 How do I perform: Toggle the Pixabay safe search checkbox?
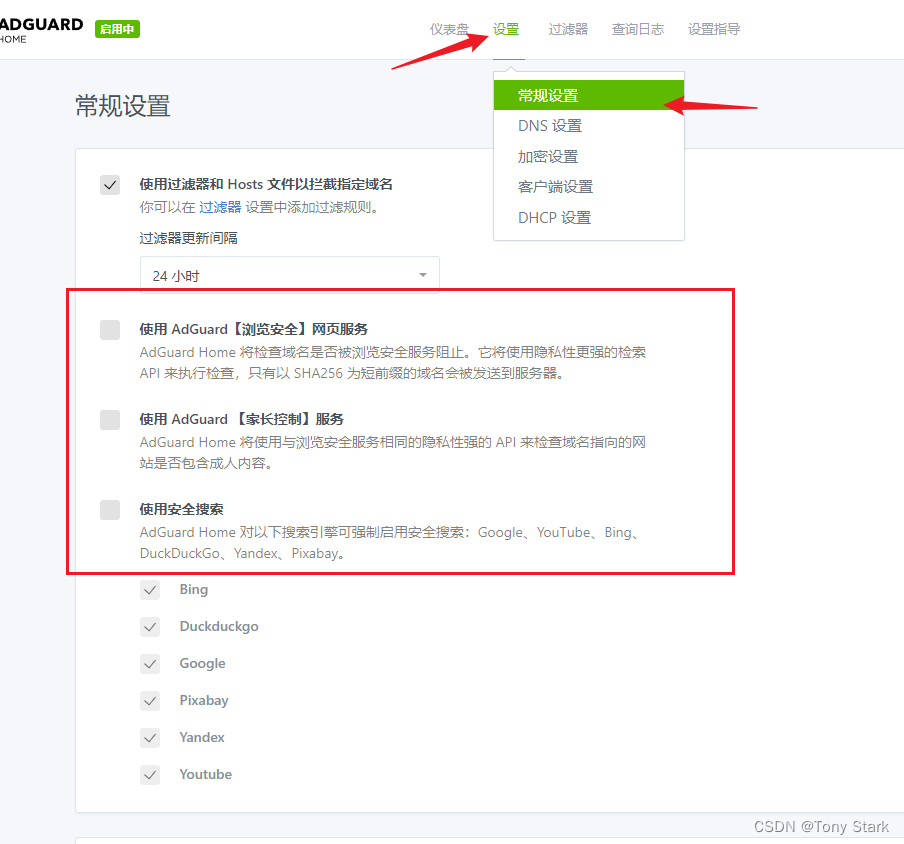tap(150, 700)
